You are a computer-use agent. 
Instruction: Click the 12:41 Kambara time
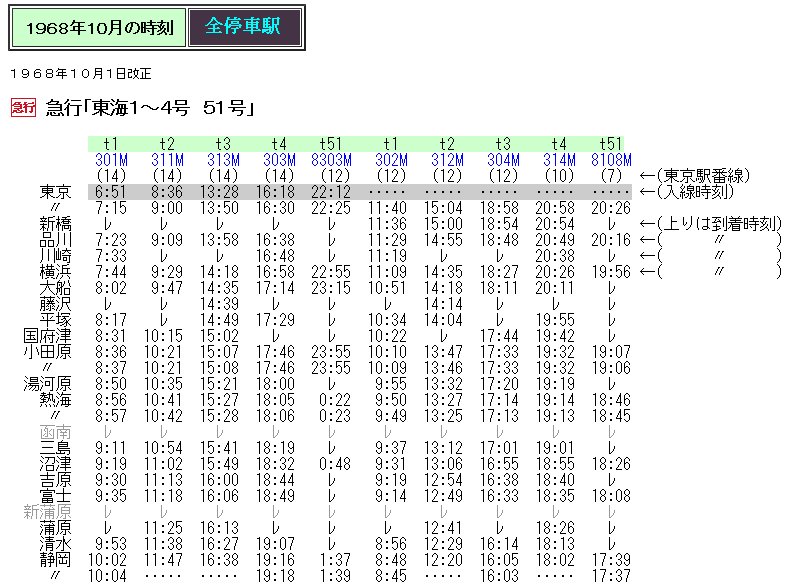coord(443,529)
